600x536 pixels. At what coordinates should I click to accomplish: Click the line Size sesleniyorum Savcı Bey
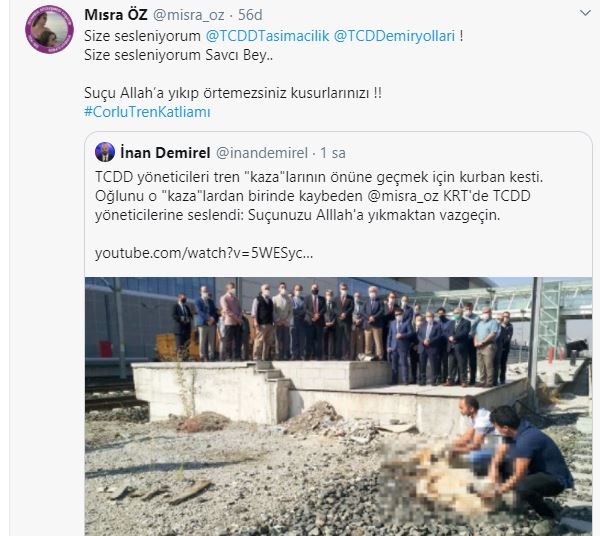tap(178, 55)
